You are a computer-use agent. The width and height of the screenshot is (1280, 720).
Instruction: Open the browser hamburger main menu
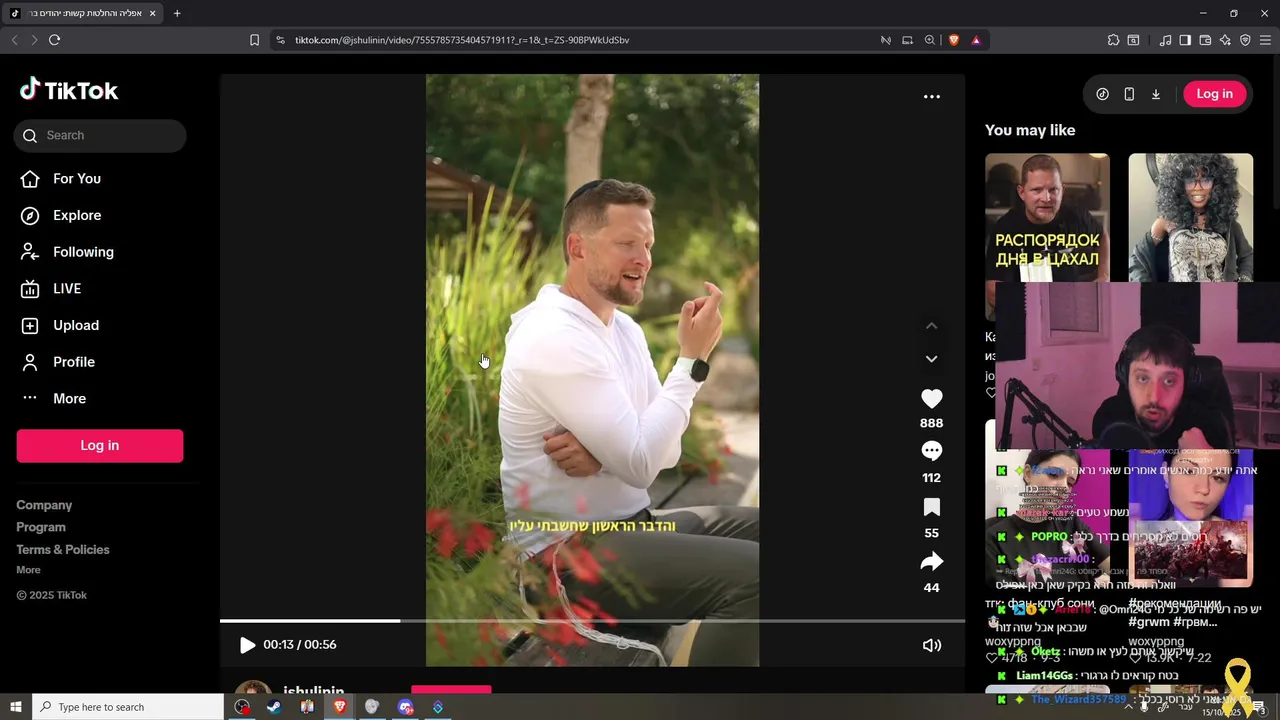click(x=1266, y=40)
